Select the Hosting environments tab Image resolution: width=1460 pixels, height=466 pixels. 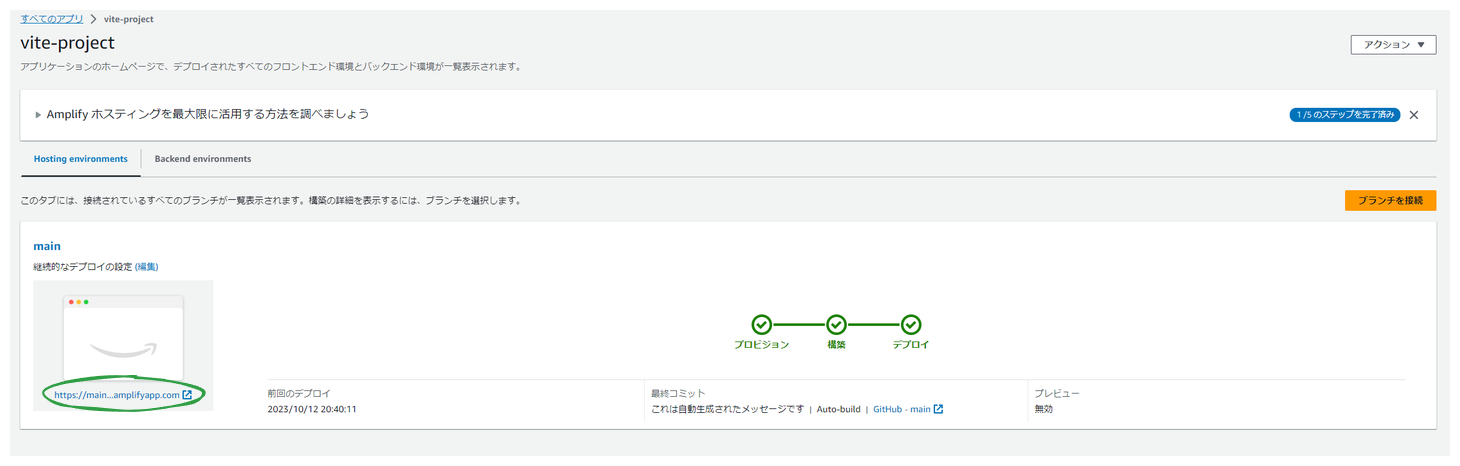tap(81, 159)
